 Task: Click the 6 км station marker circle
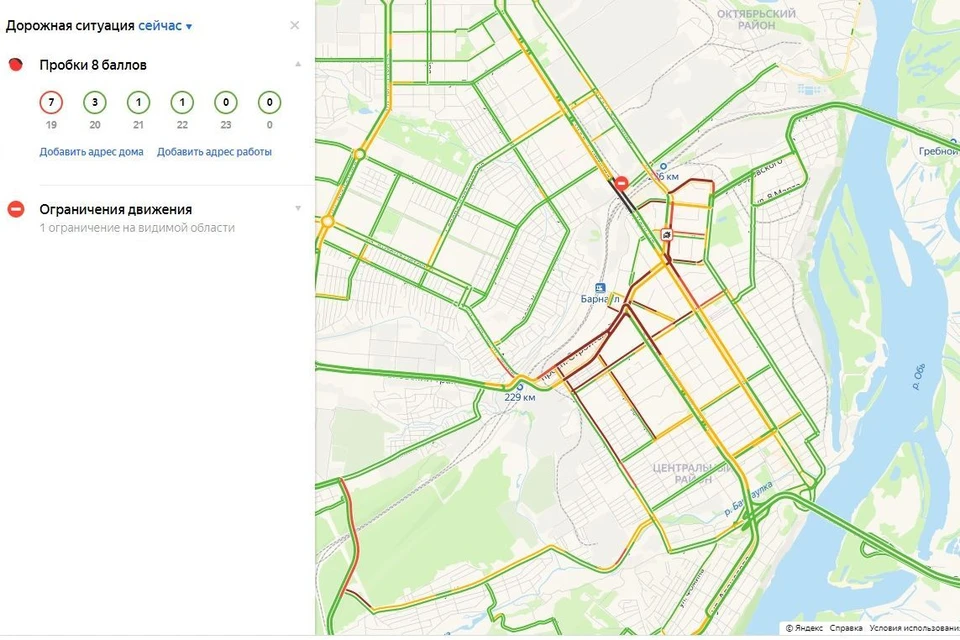[x=662, y=167]
